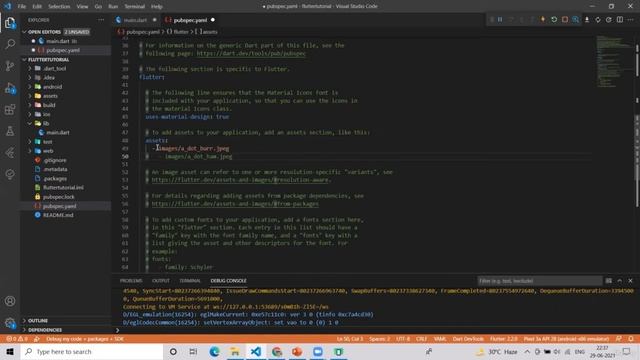Click the Windows search box

[92, 352]
